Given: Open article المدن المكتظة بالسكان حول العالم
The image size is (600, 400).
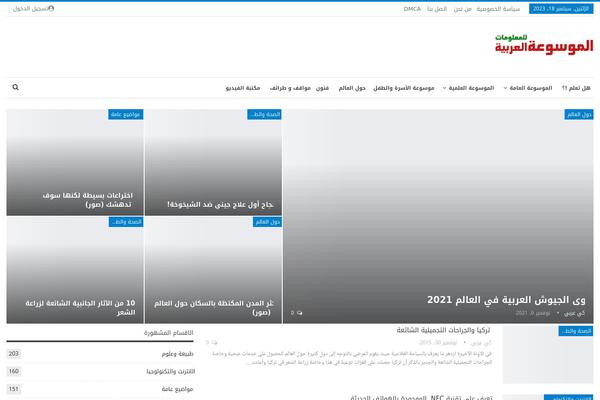Looking at the screenshot, I should 214,308.
